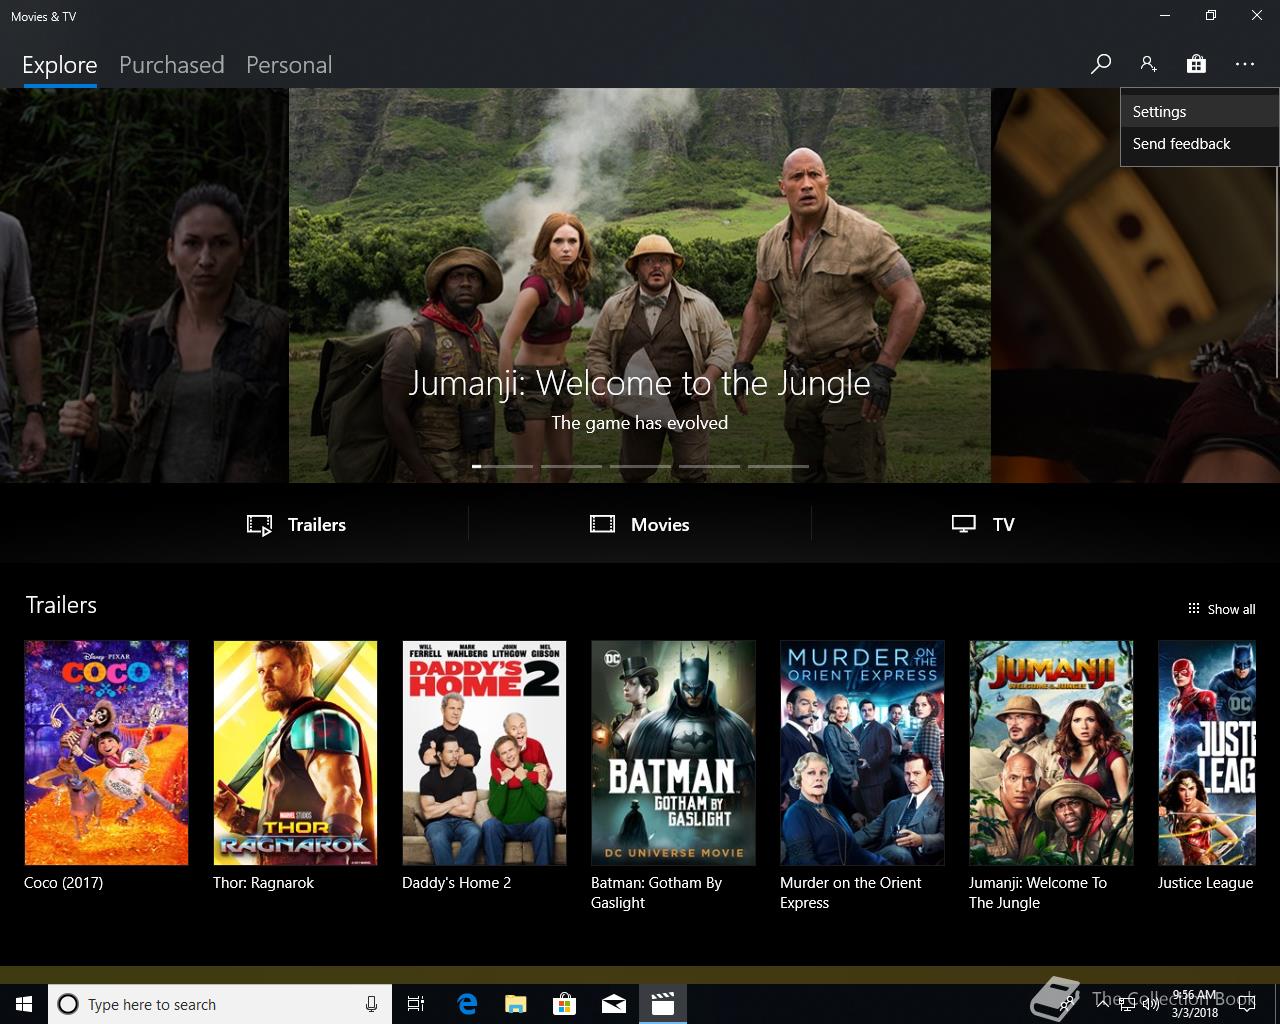The height and width of the screenshot is (1024, 1280).
Task: Open the search magnifier icon
Action: (1101, 64)
